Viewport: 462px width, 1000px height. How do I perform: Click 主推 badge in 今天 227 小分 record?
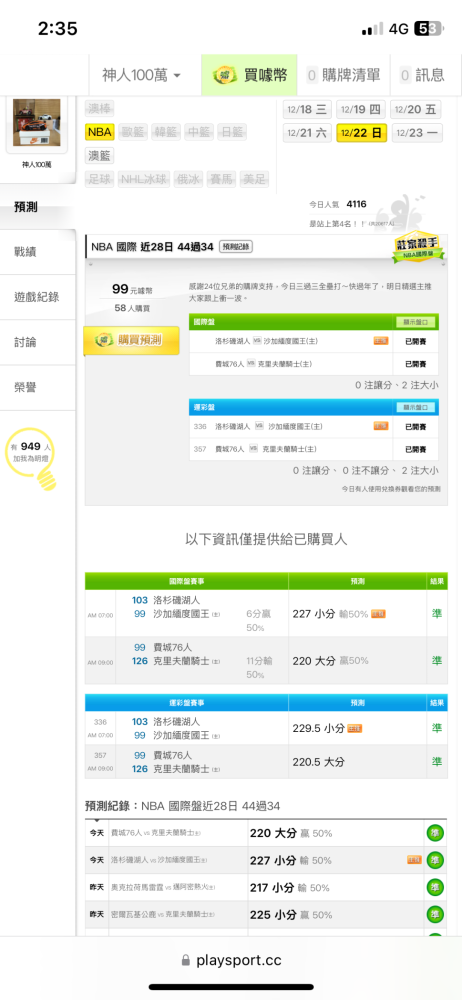414,860
